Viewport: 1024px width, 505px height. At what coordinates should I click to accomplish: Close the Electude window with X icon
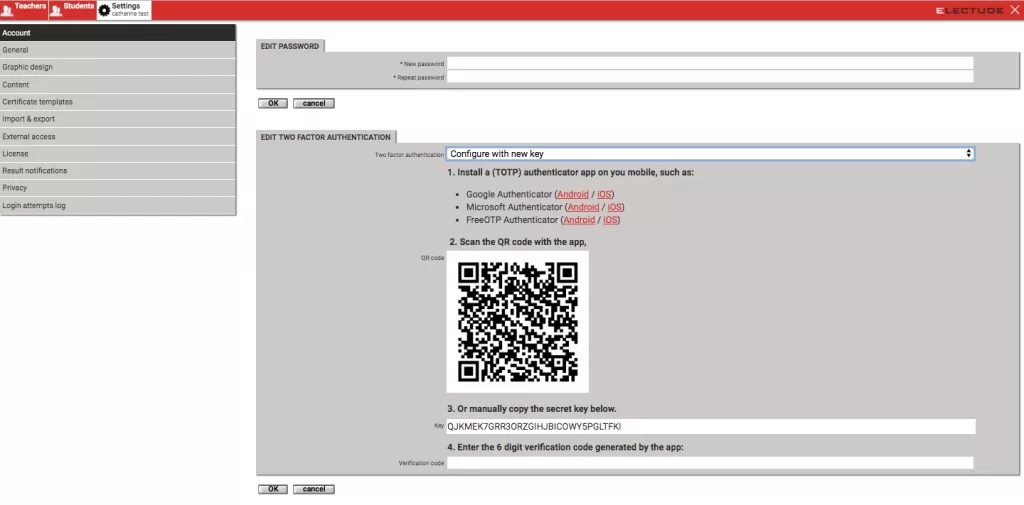click(1014, 10)
